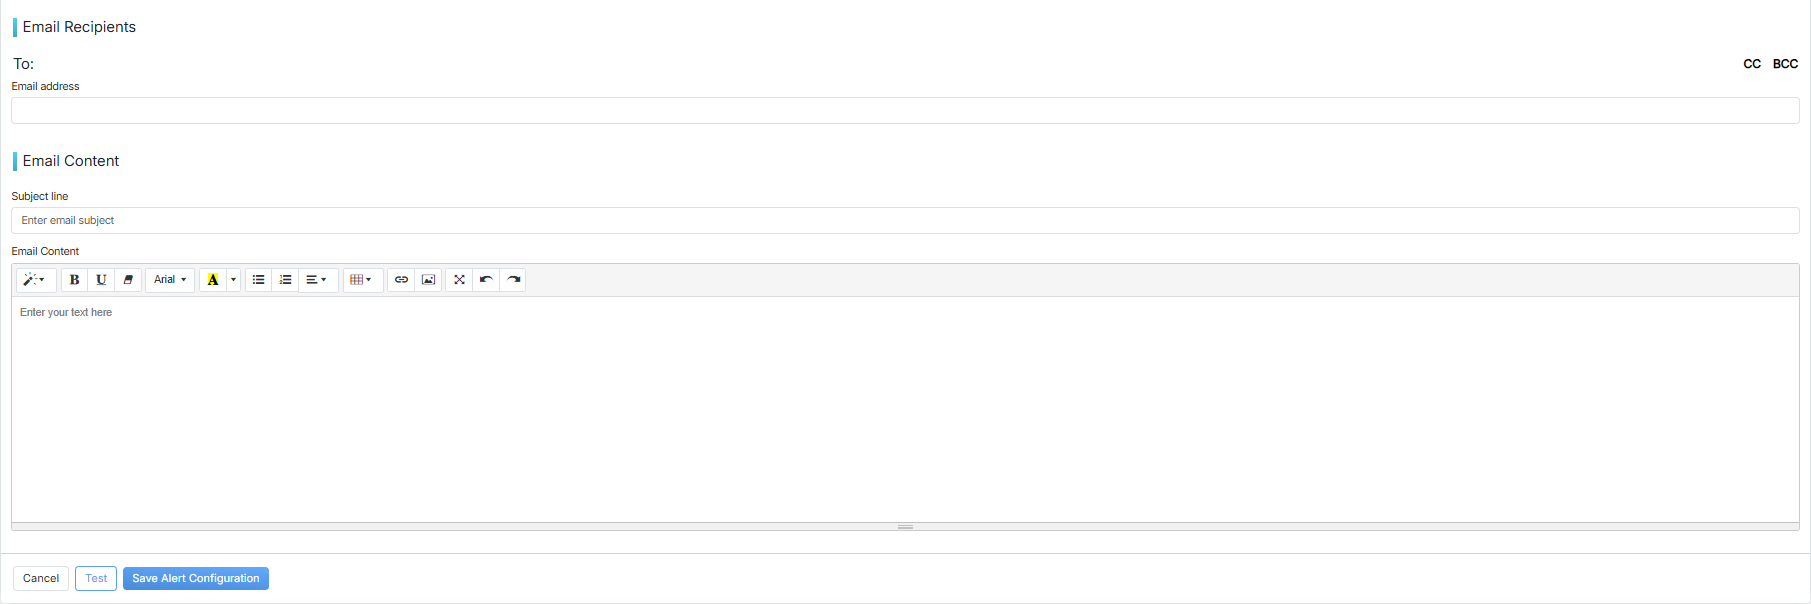Open the Arial font family dropdown
The image size is (1811, 604).
click(170, 280)
